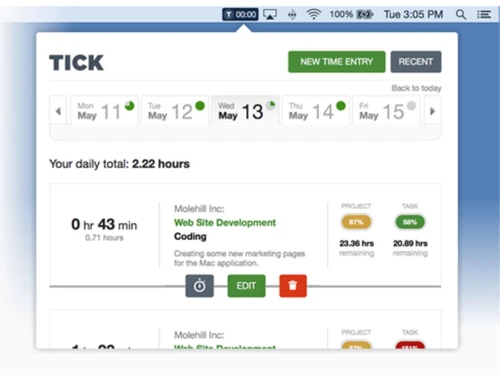Go to previous week with left arrow

coord(58,111)
